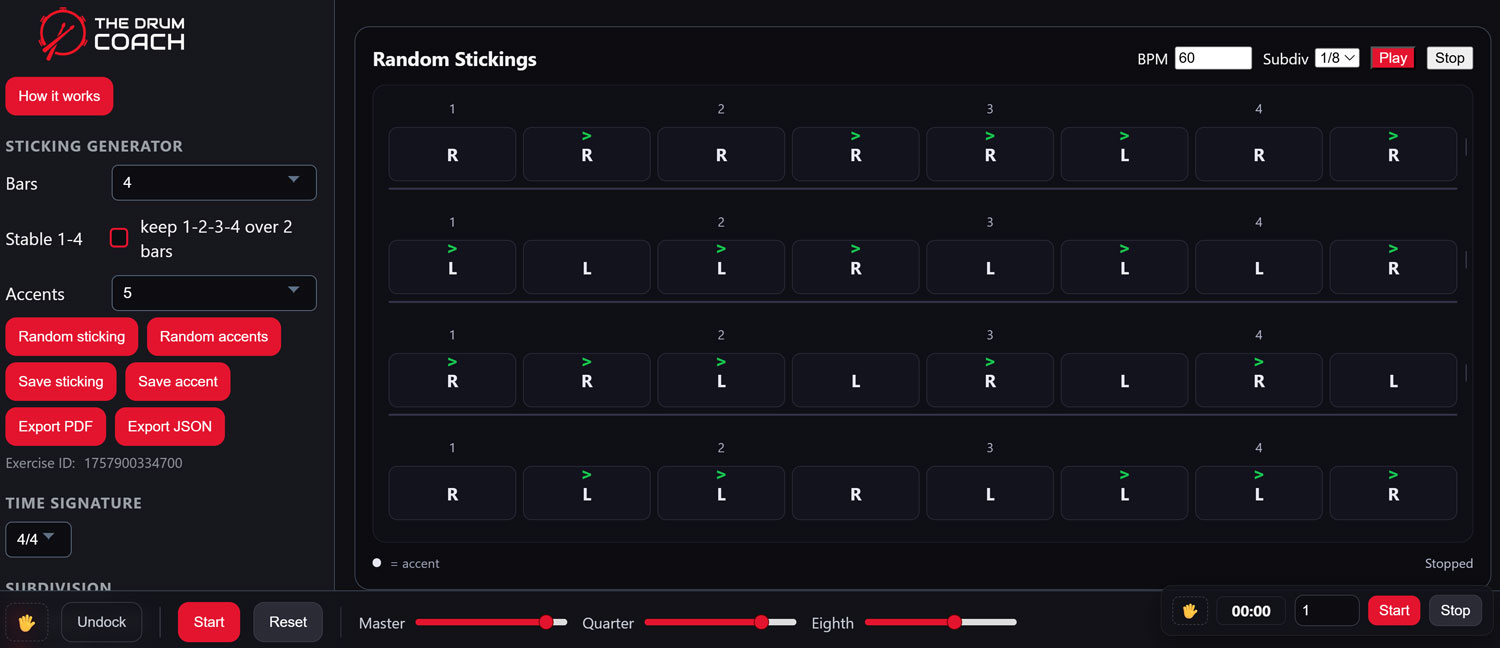Open the Bars dropdown

213,183
